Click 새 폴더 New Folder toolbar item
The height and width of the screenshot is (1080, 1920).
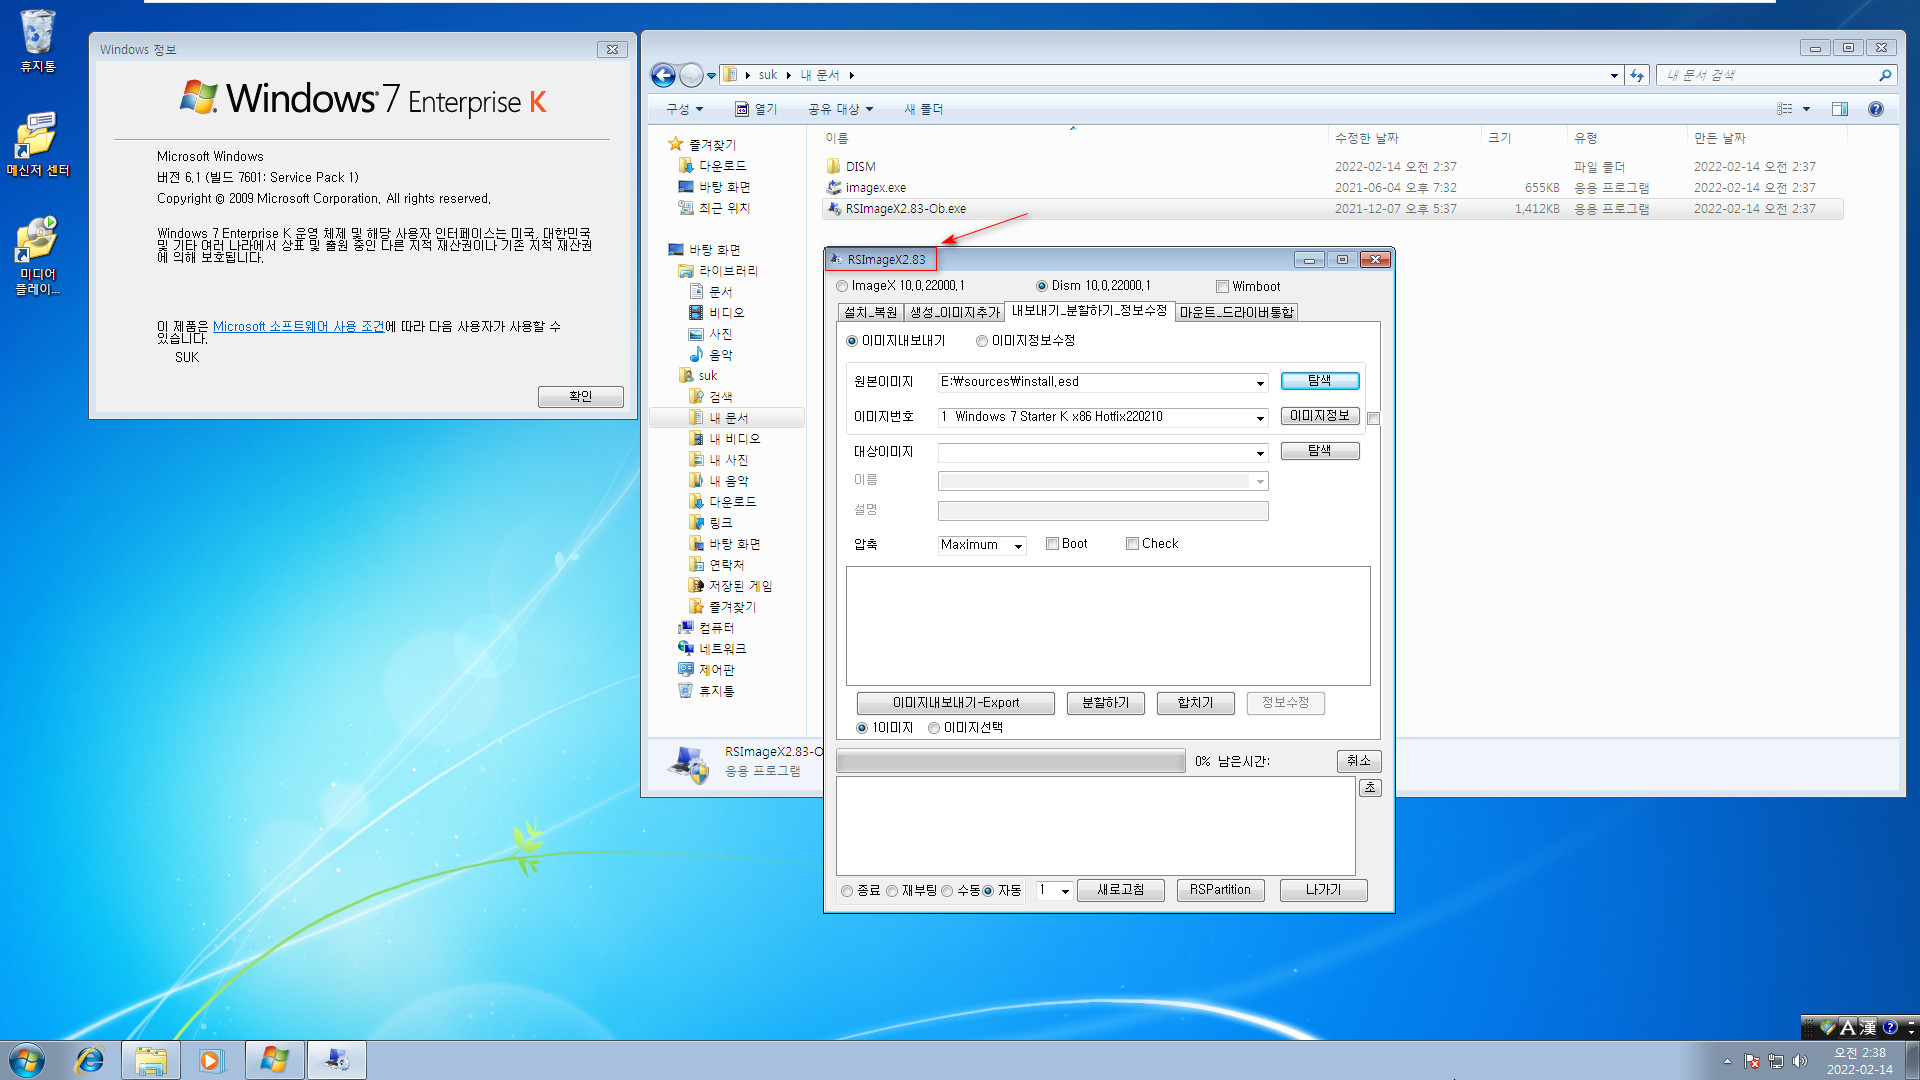click(x=923, y=109)
